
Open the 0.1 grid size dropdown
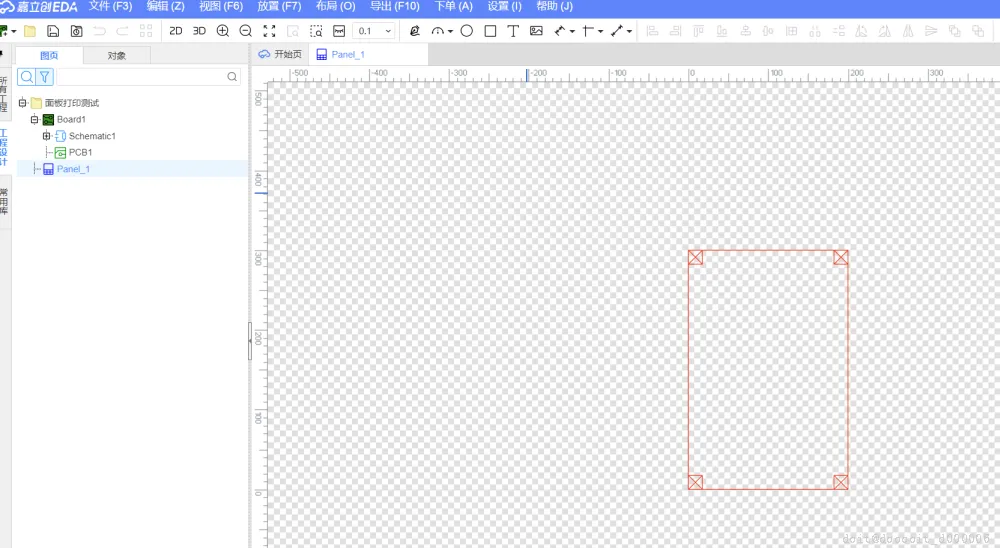point(374,31)
